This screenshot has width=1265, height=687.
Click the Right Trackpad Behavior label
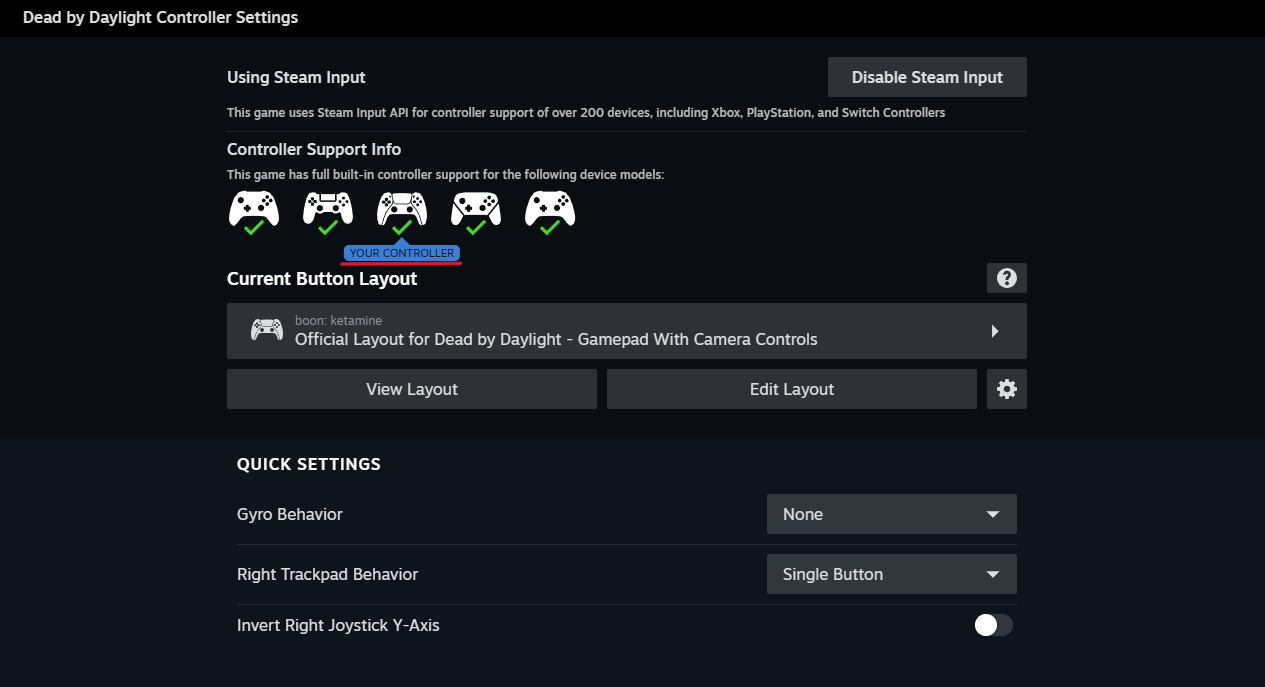tap(327, 574)
